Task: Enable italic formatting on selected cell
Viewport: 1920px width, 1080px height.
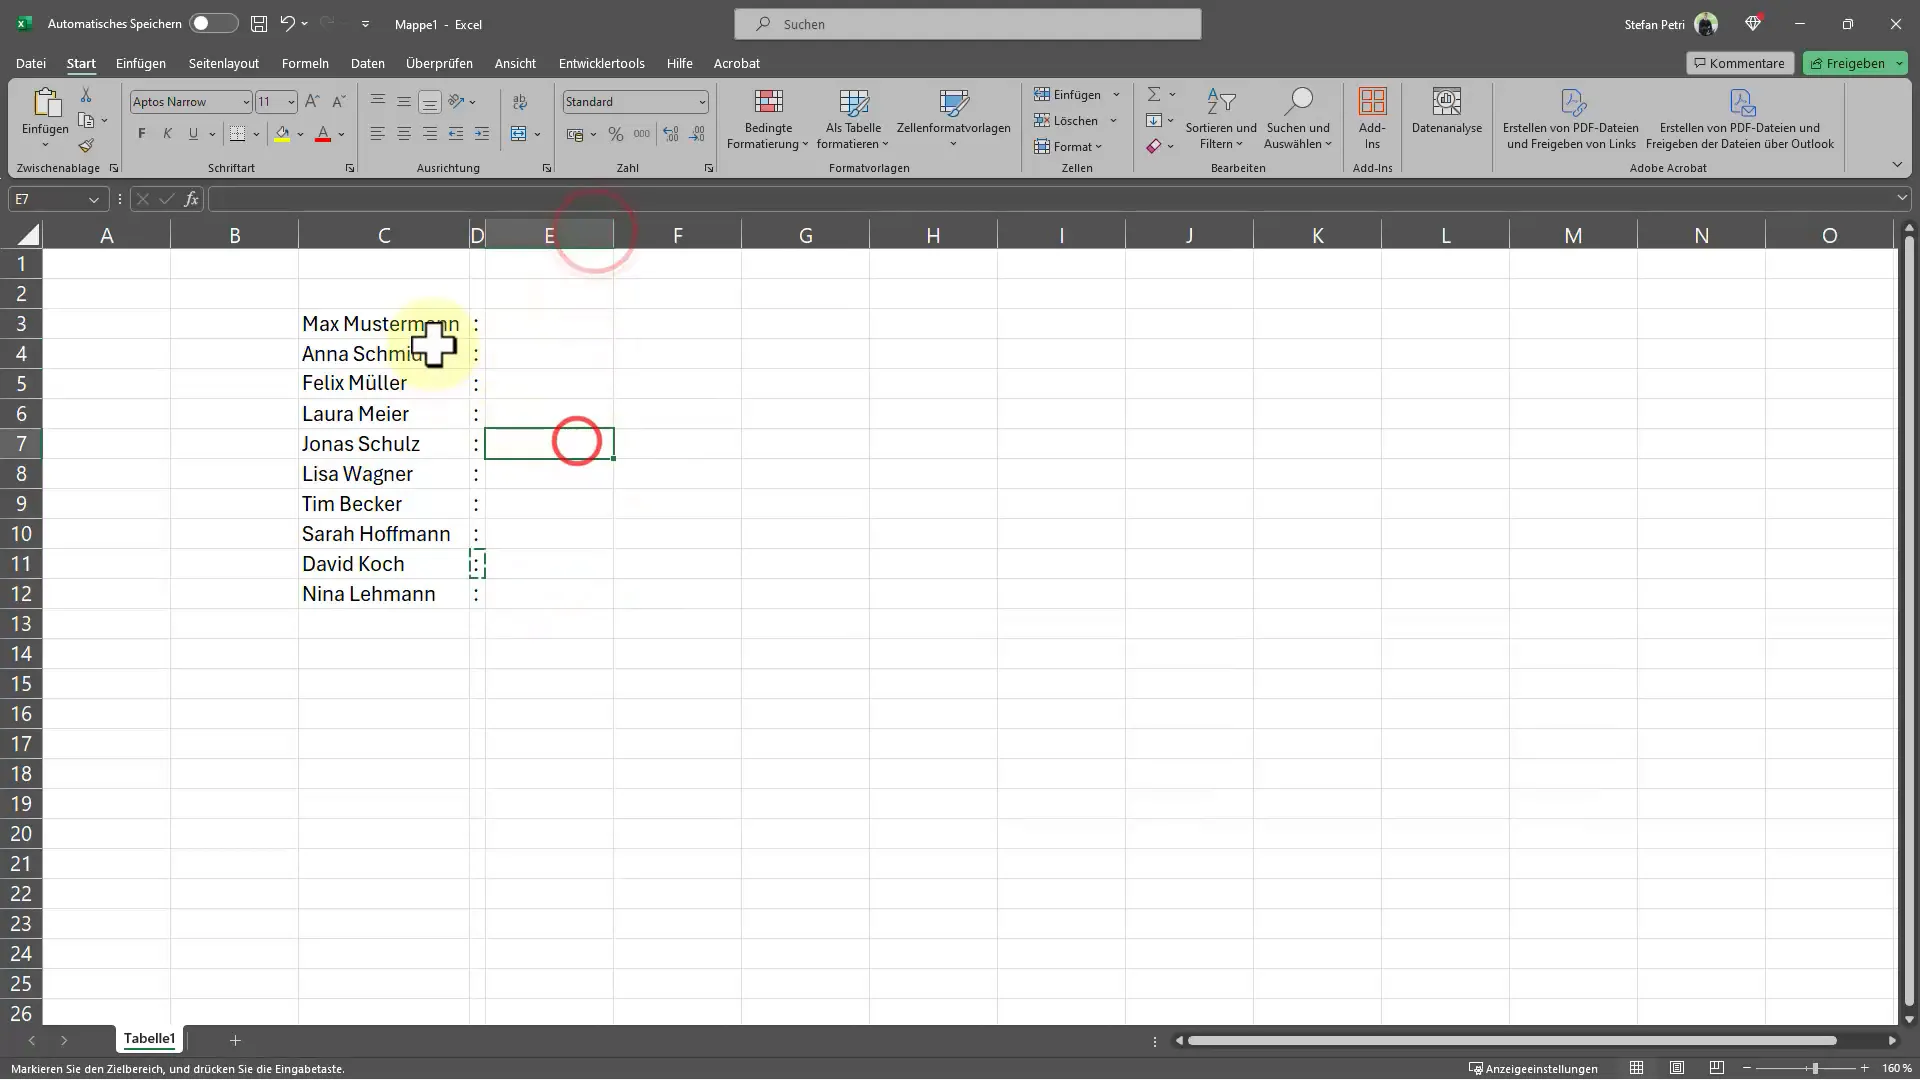Action: (x=167, y=135)
